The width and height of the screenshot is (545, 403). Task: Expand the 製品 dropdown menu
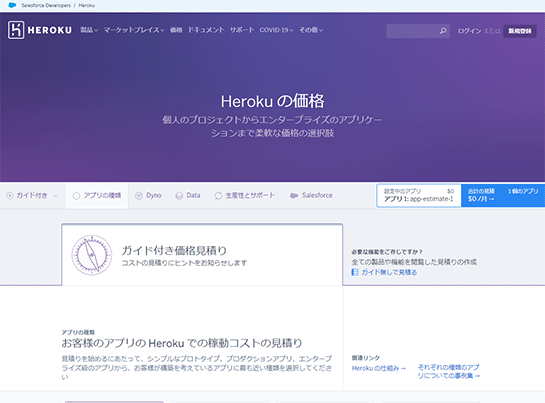coord(89,30)
